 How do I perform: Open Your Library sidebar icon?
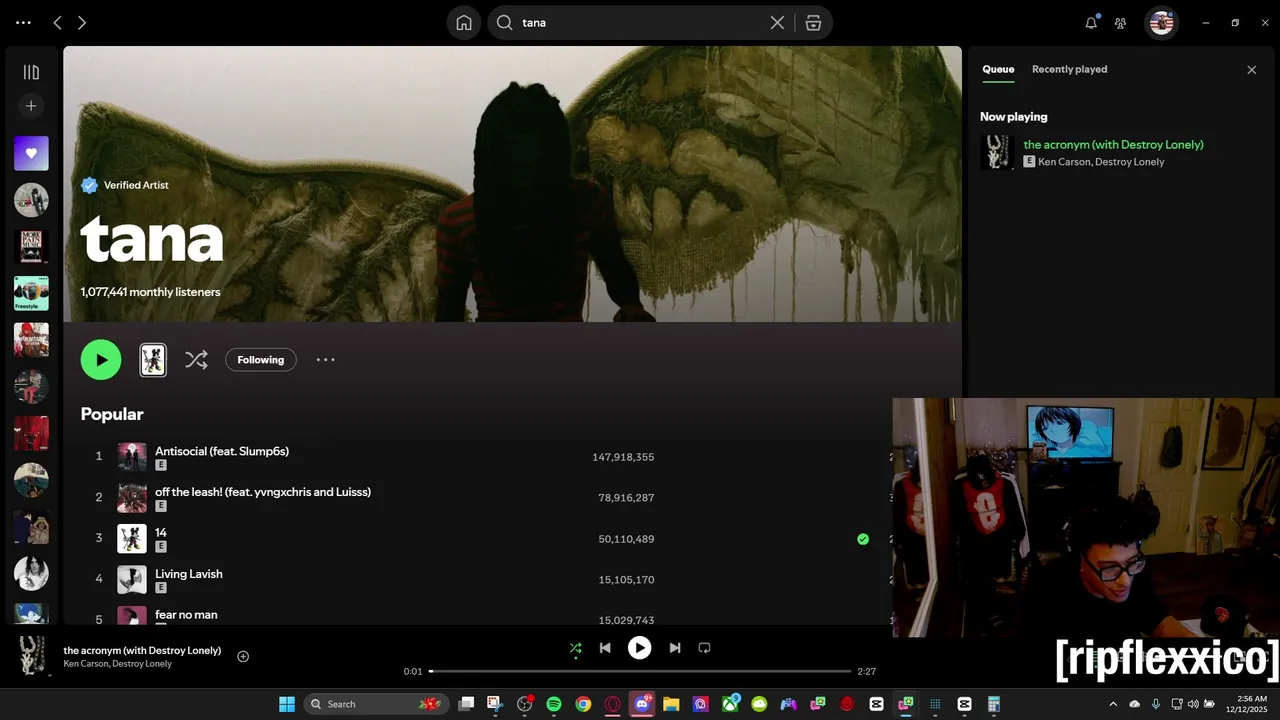pyautogui.click(x=31, y=72)
